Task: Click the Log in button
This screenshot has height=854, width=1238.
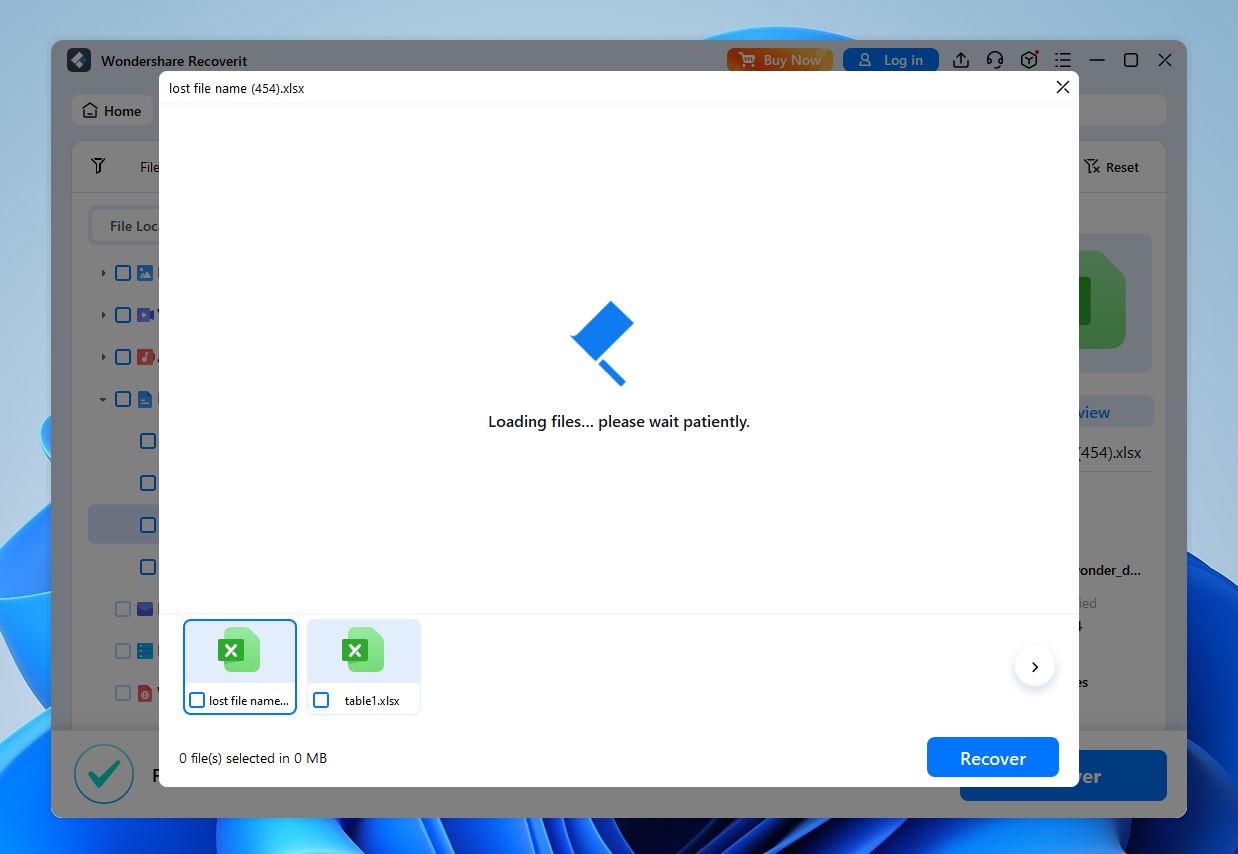Action: 890,60
